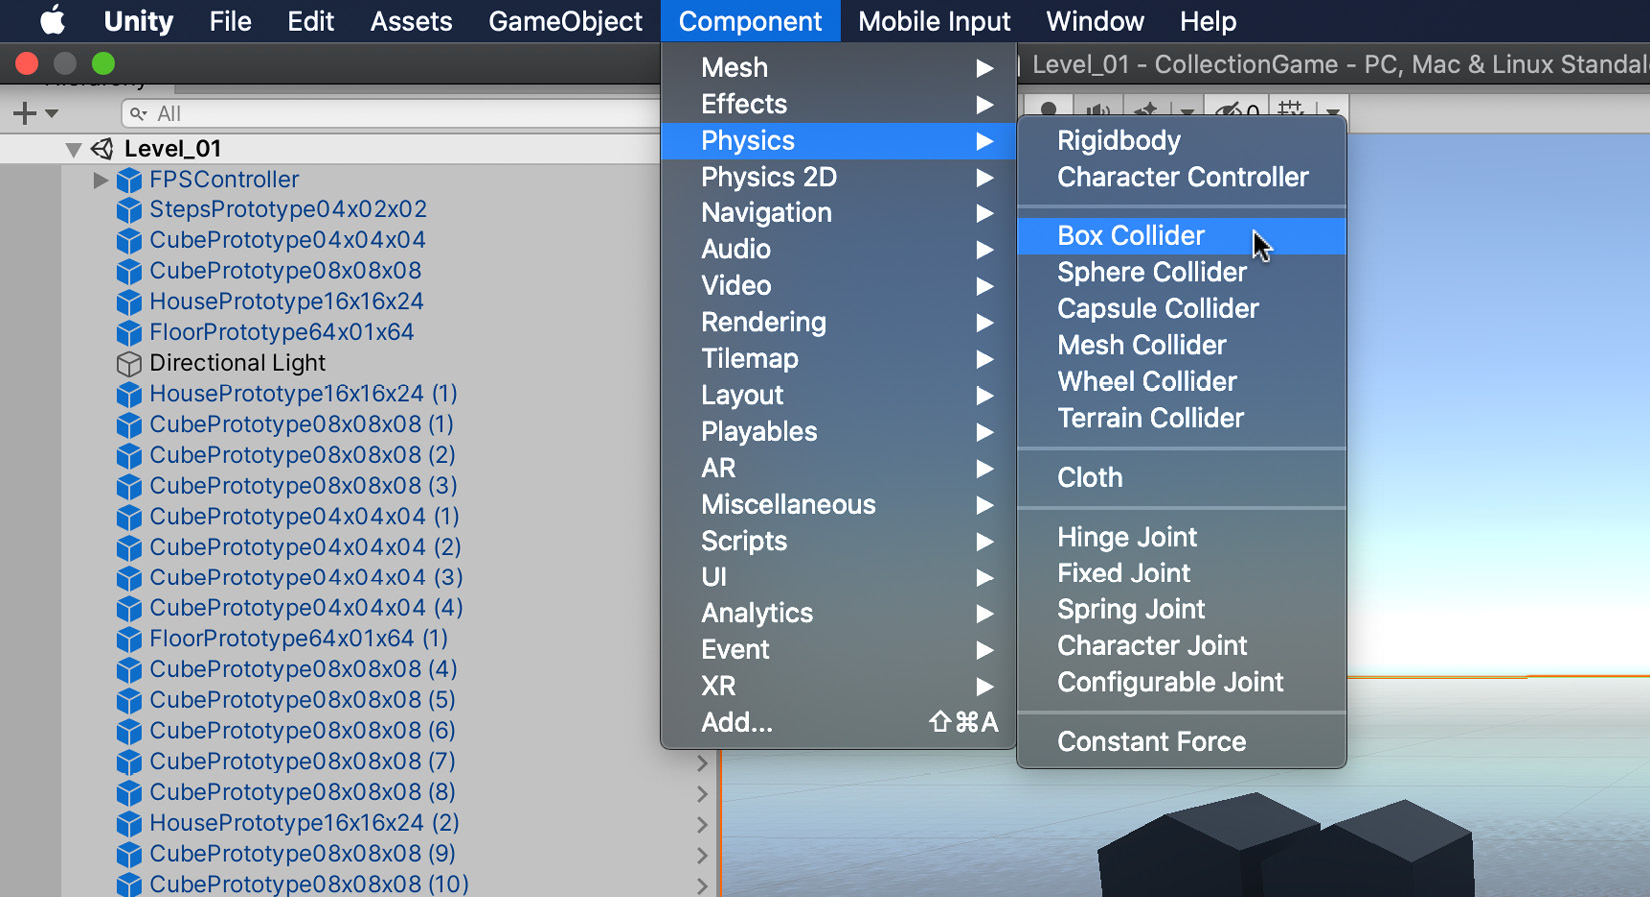Open the Help menu

point(1208,21)
